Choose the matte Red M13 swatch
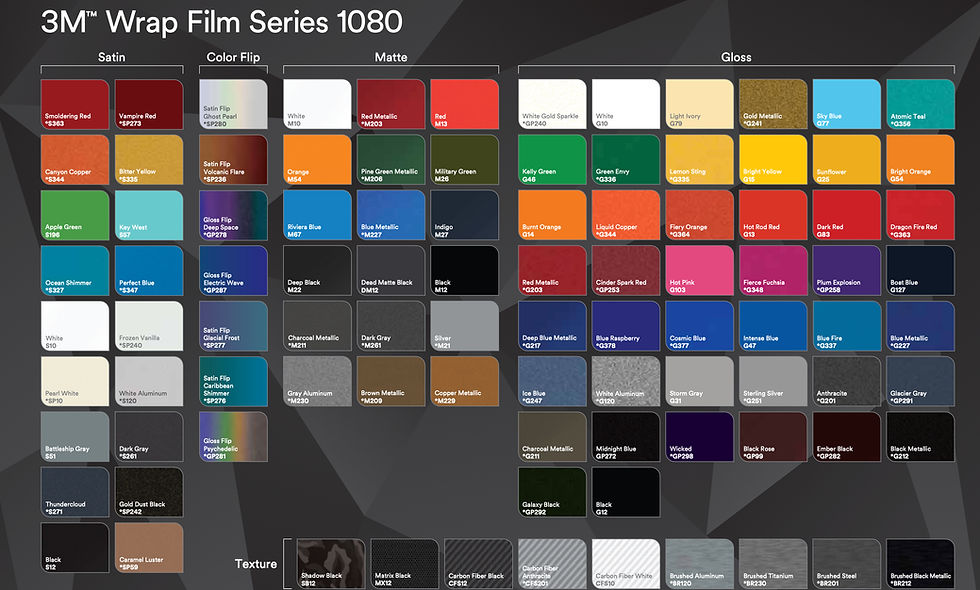Image resolution: width=980 pixels, height=590 pixels. click(465, 104)
